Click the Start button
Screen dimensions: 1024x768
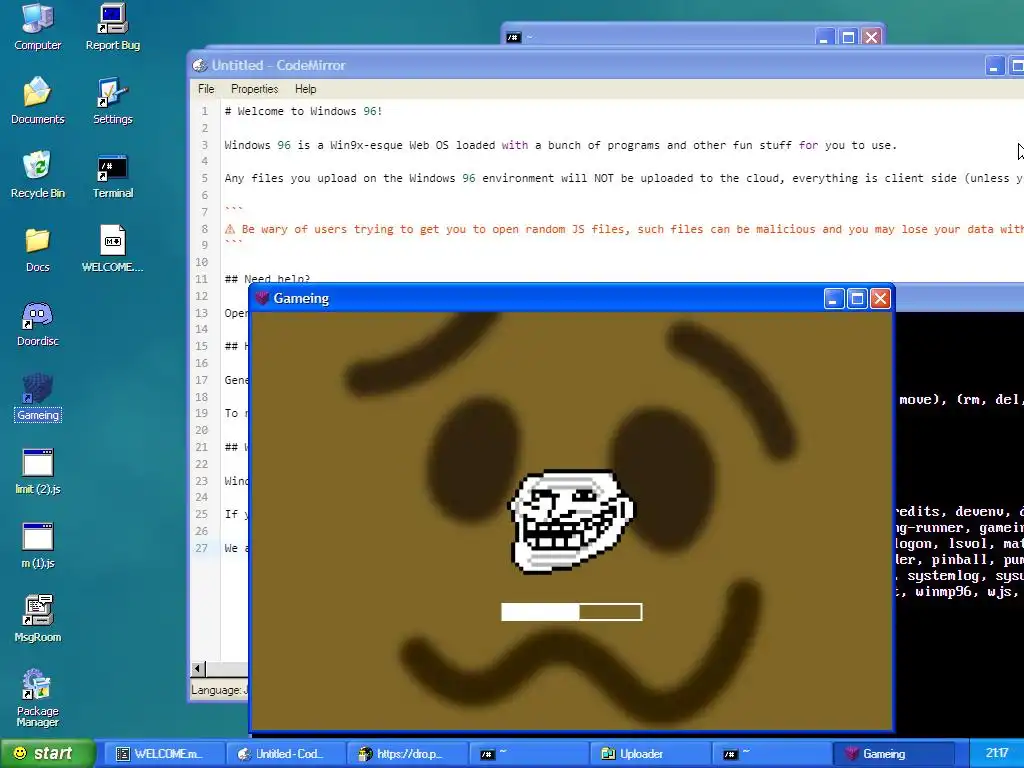click(47, 753)
